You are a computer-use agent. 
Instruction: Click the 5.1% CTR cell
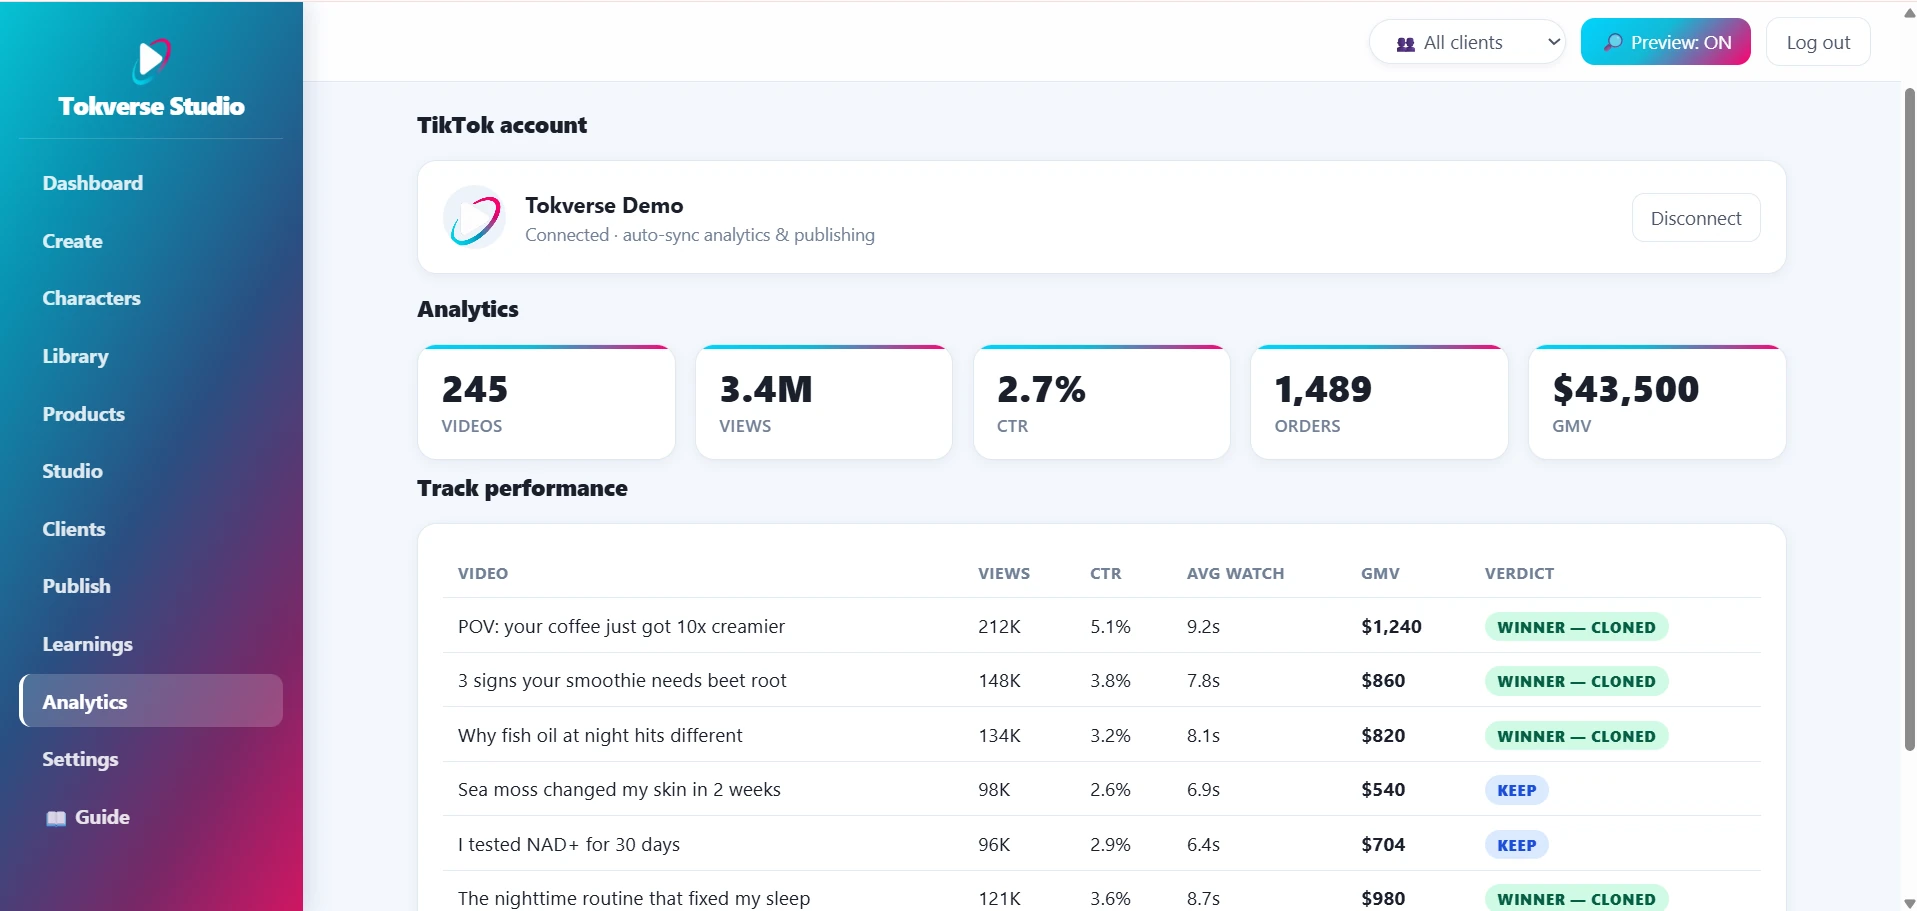click(x=1110, y=627)
